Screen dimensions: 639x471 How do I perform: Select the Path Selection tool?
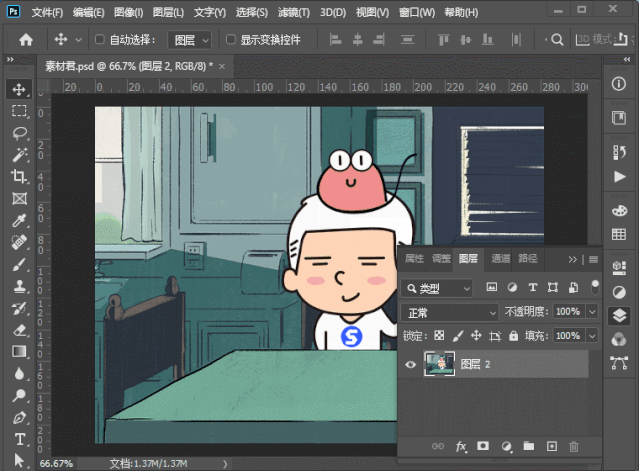[19, 460]
